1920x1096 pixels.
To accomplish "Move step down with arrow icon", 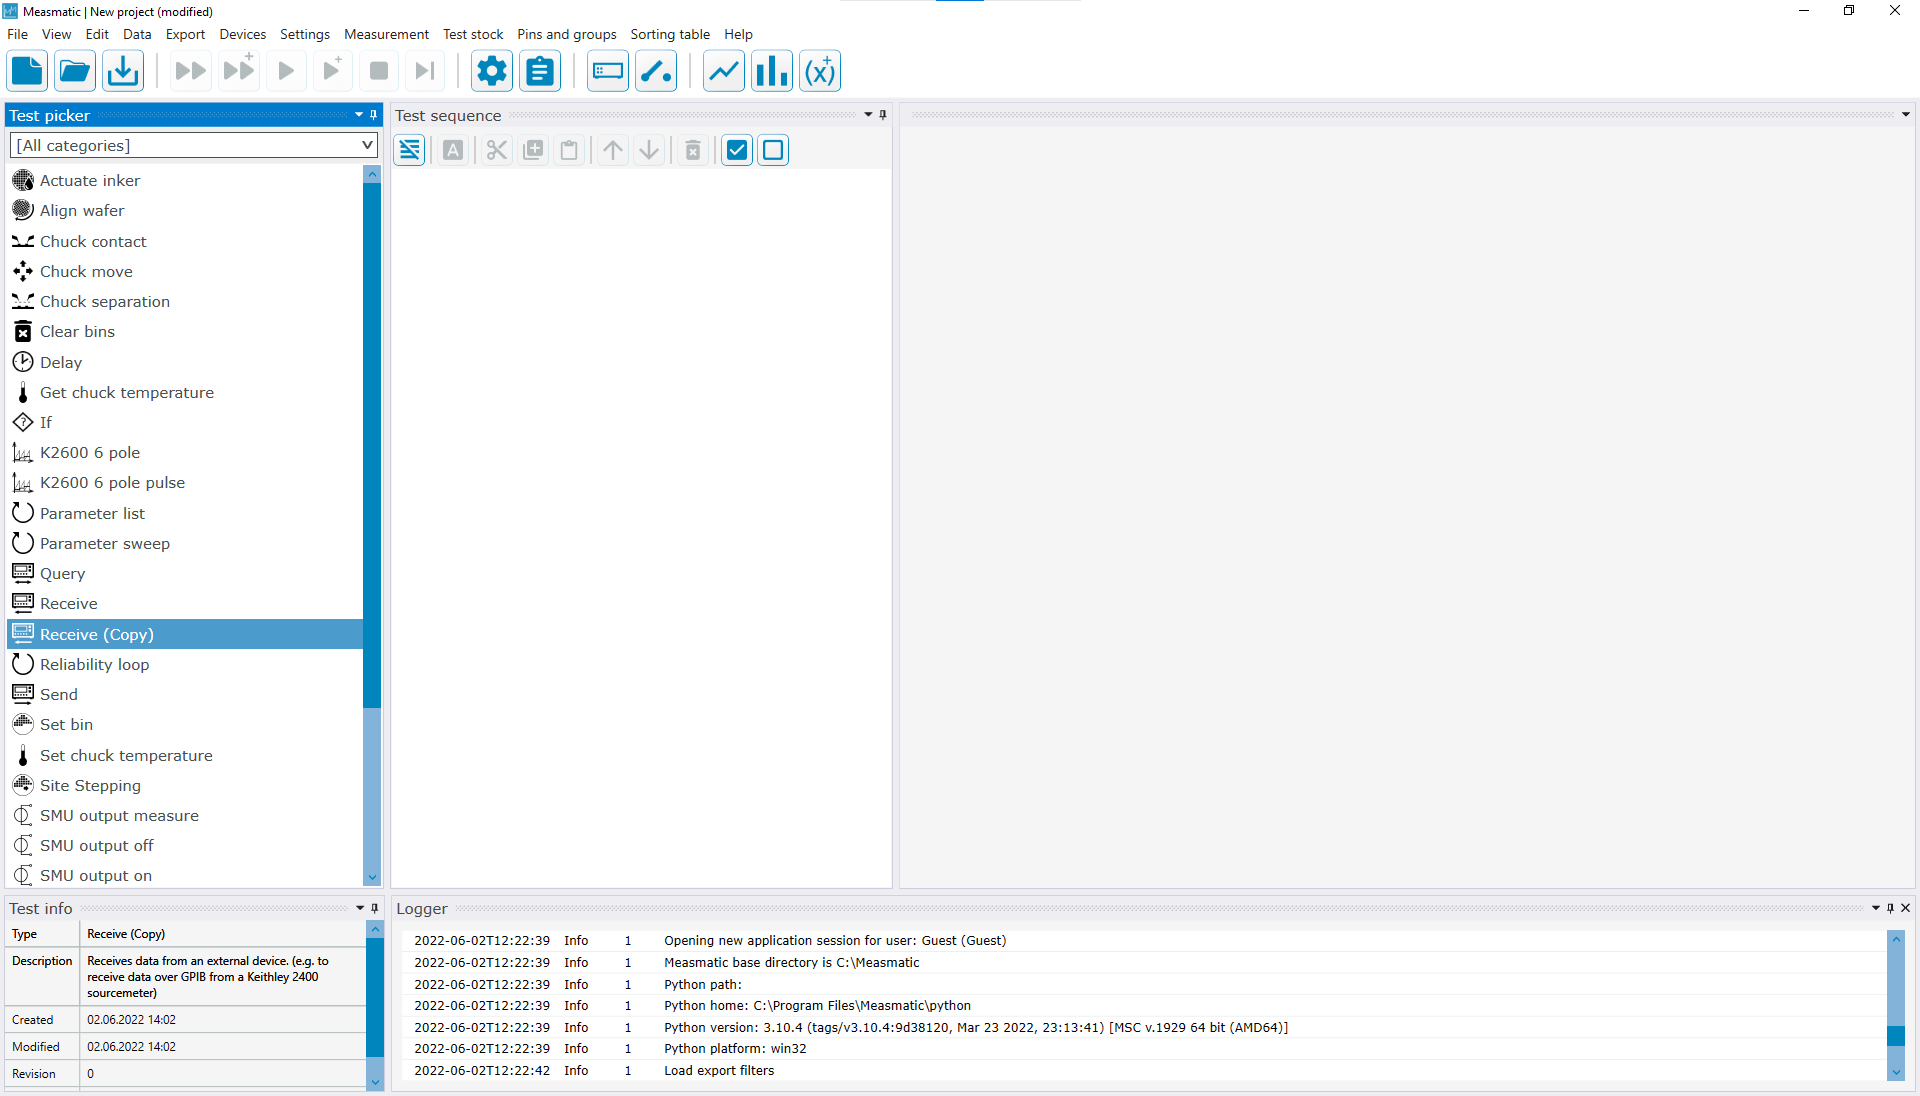I will (x=649, y=150).
